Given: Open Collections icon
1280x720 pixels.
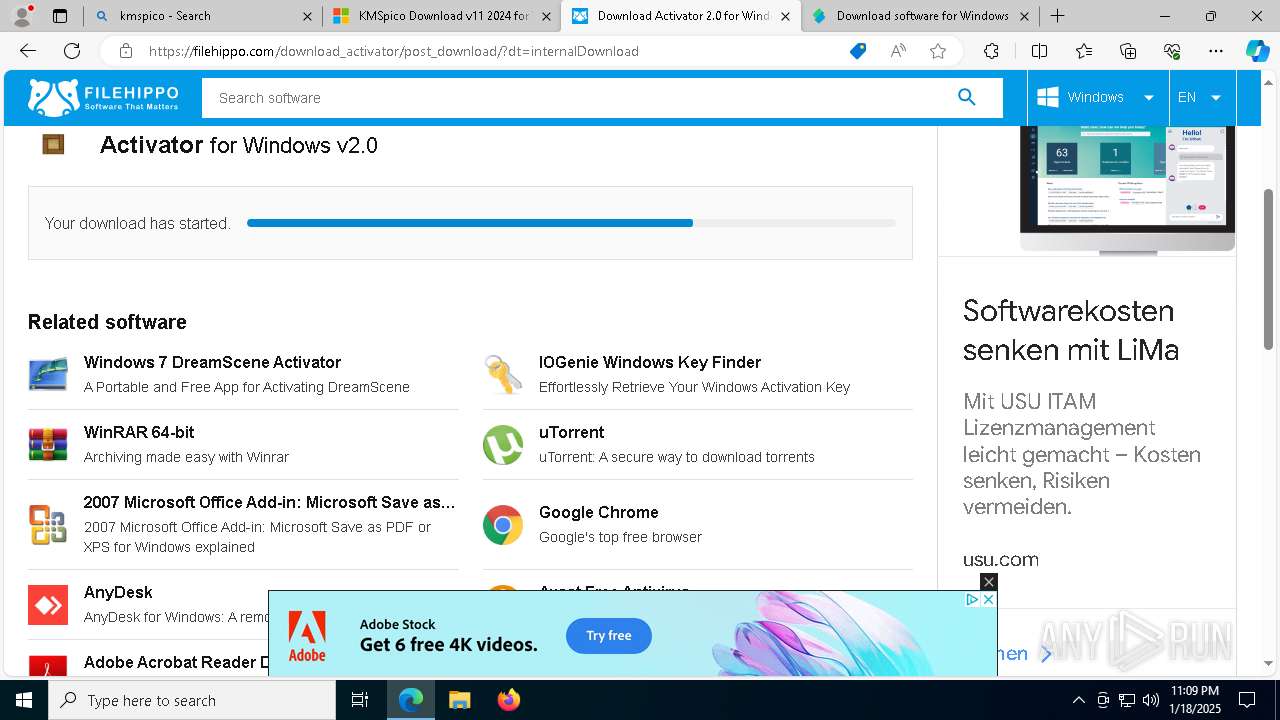Looking at the screenshot, I should pyautogui.click(x=1128, y=51).
